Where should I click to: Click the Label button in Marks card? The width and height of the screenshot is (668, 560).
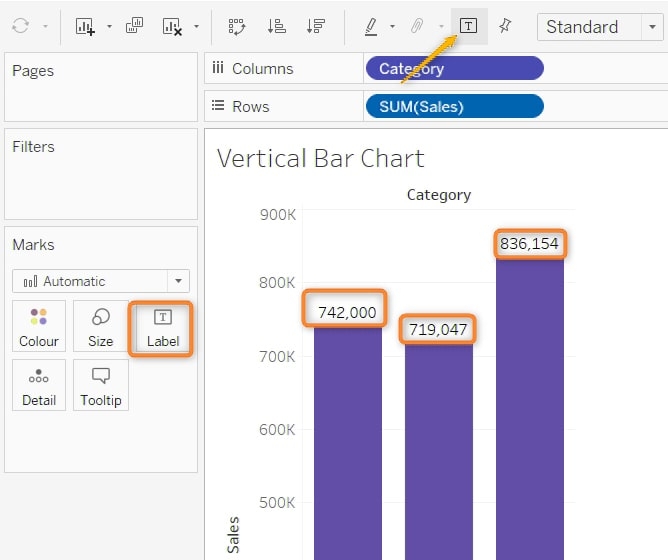pyautogui.click(x=162, y=328)
